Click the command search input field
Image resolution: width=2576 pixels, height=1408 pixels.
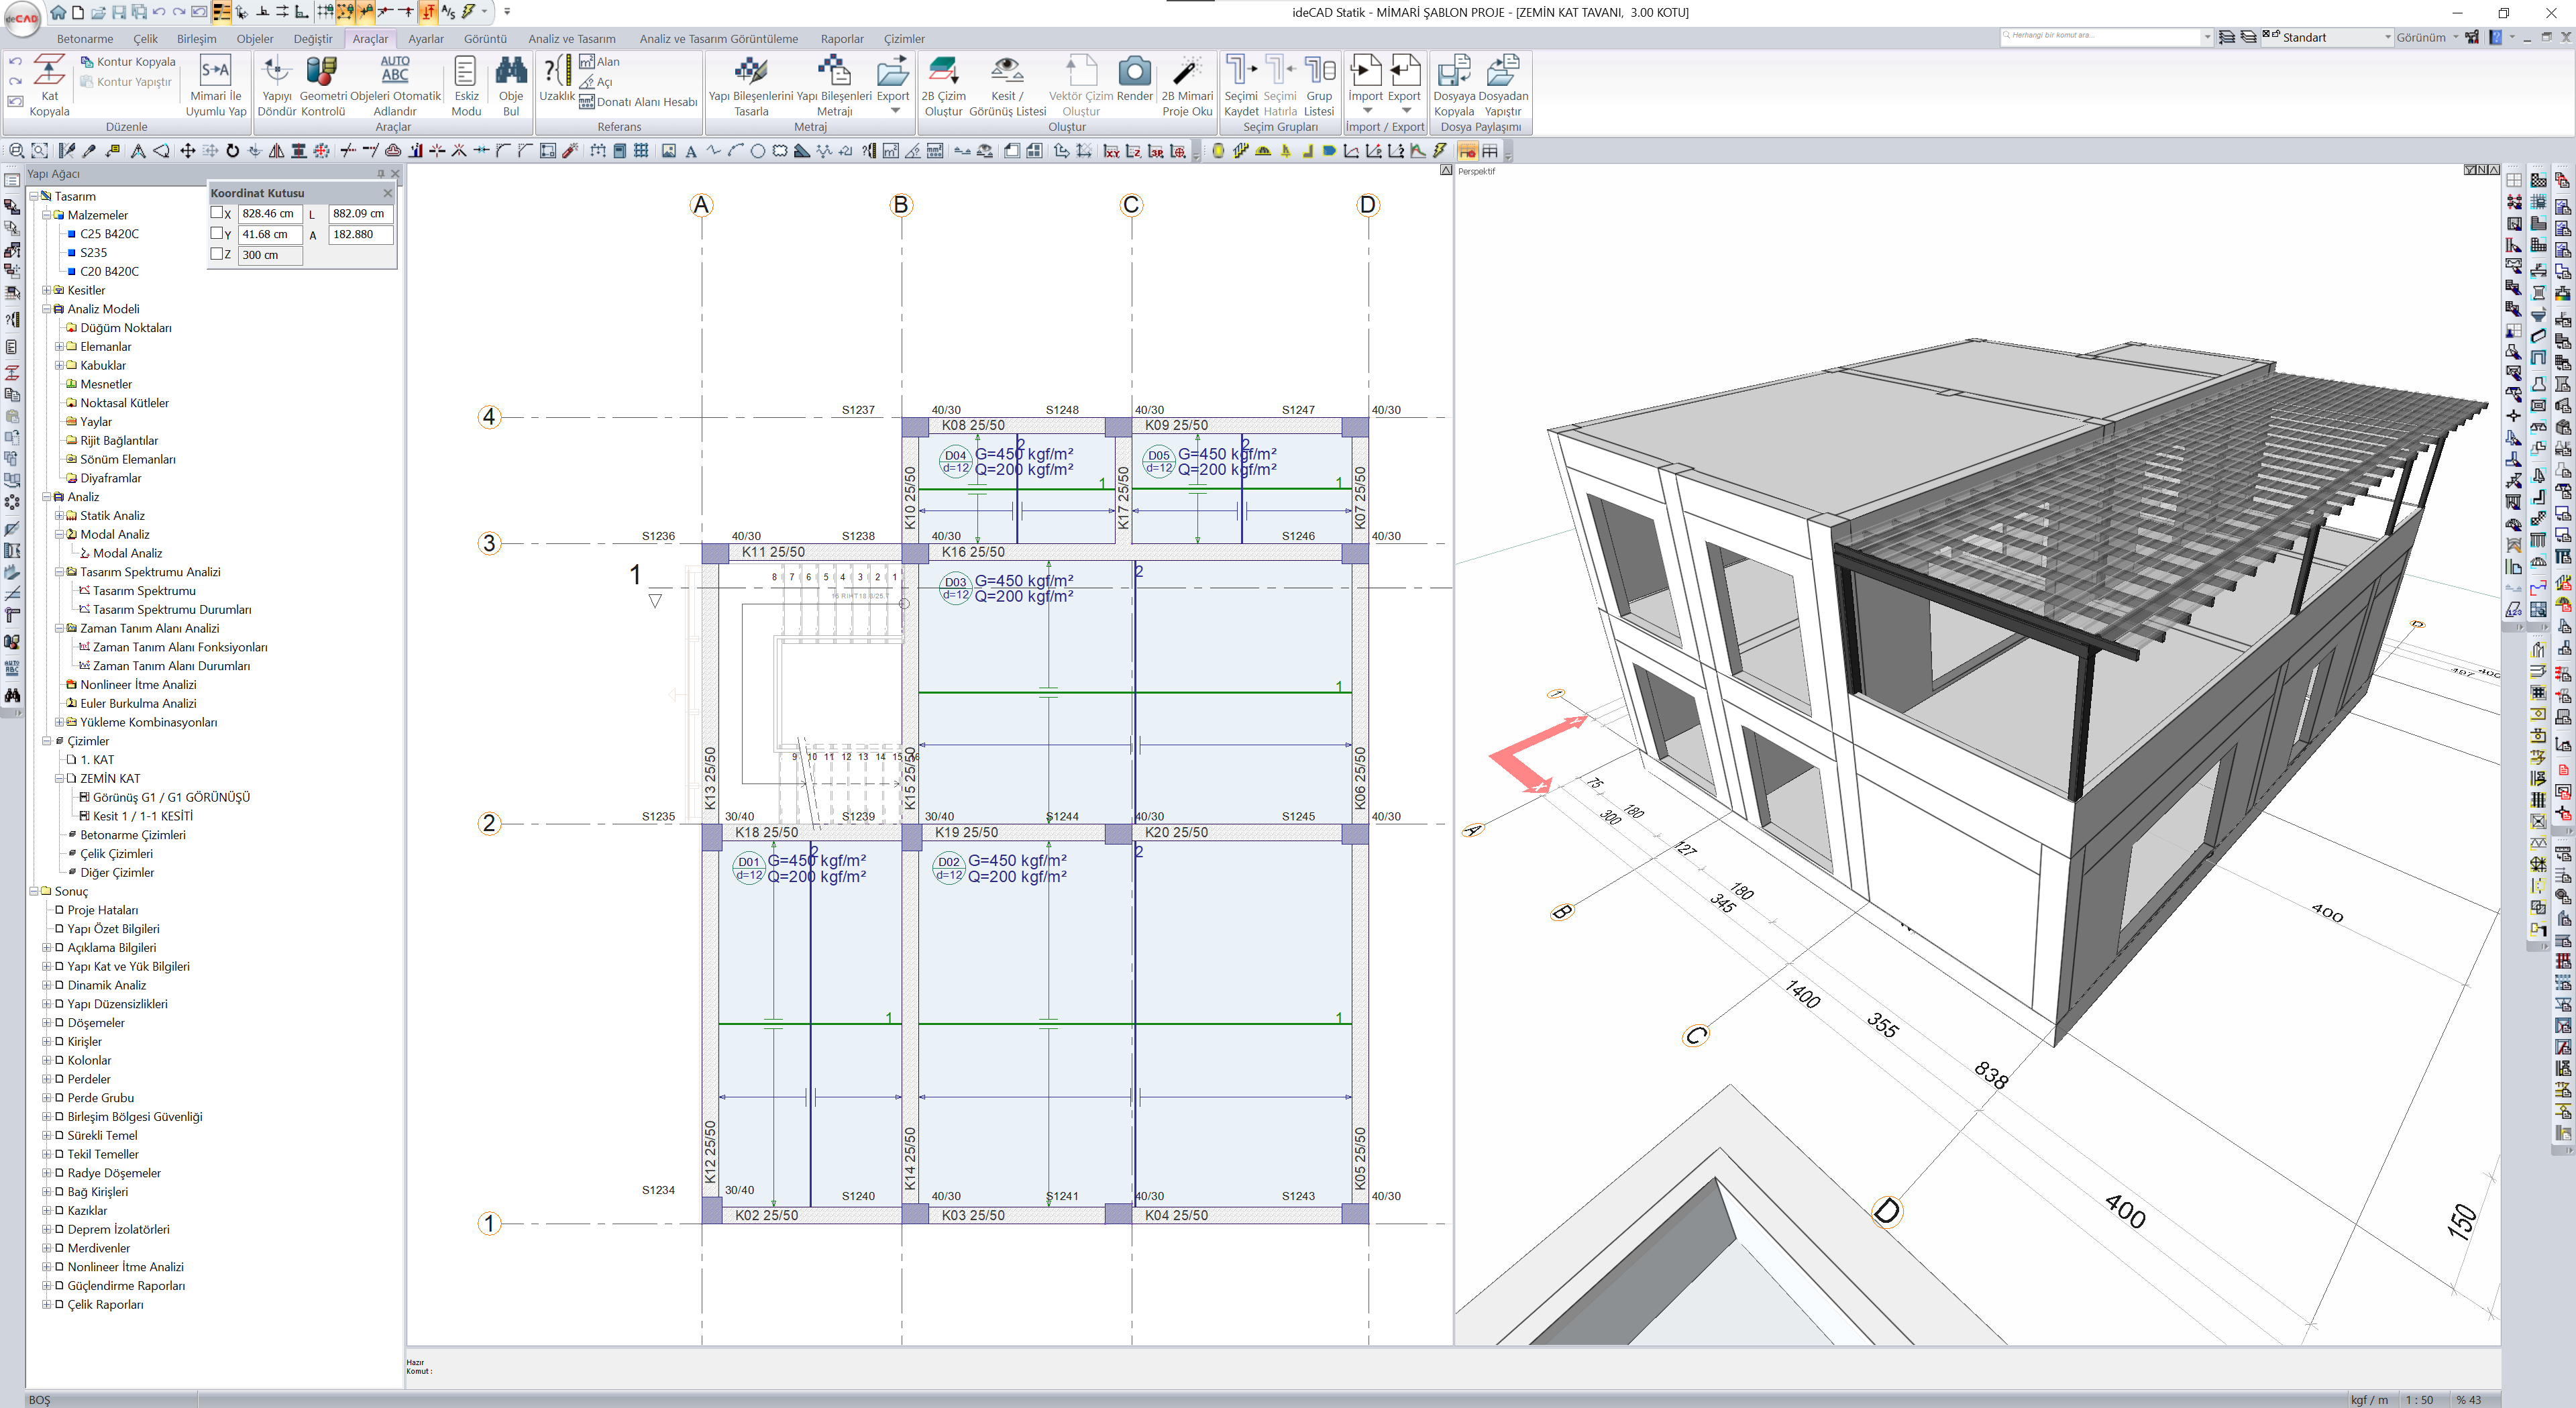click(2100, 36)
